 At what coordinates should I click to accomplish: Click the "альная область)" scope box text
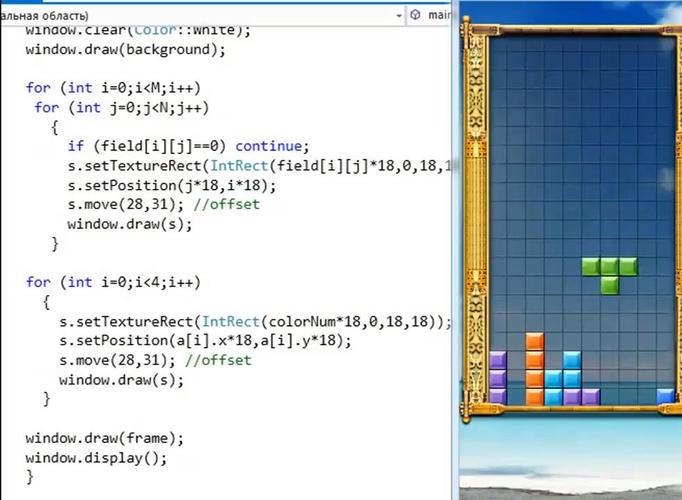coord(44,16)
